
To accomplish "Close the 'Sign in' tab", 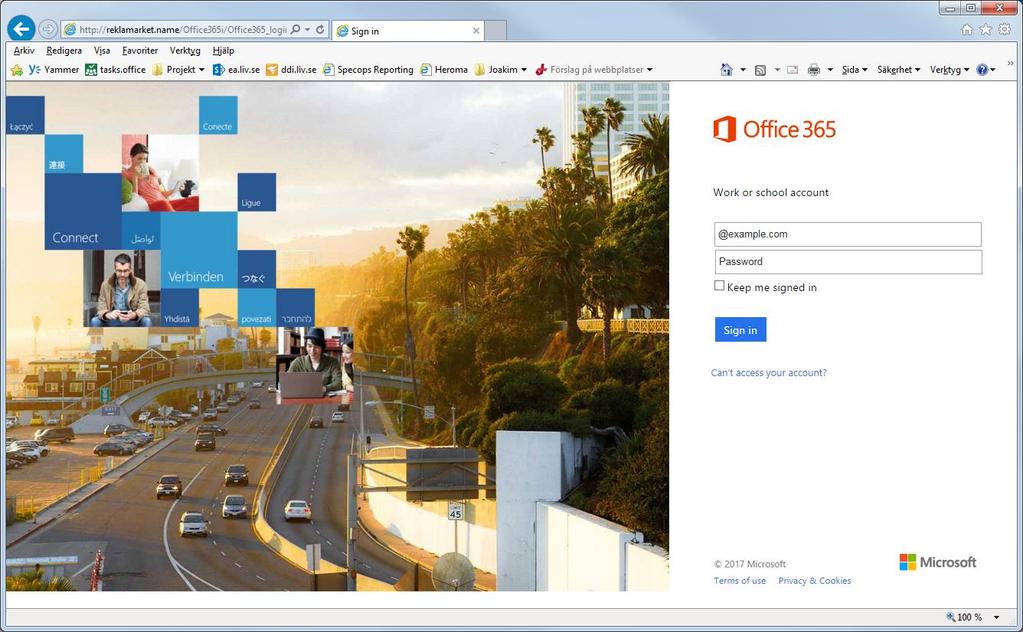I will coord(476,31).
